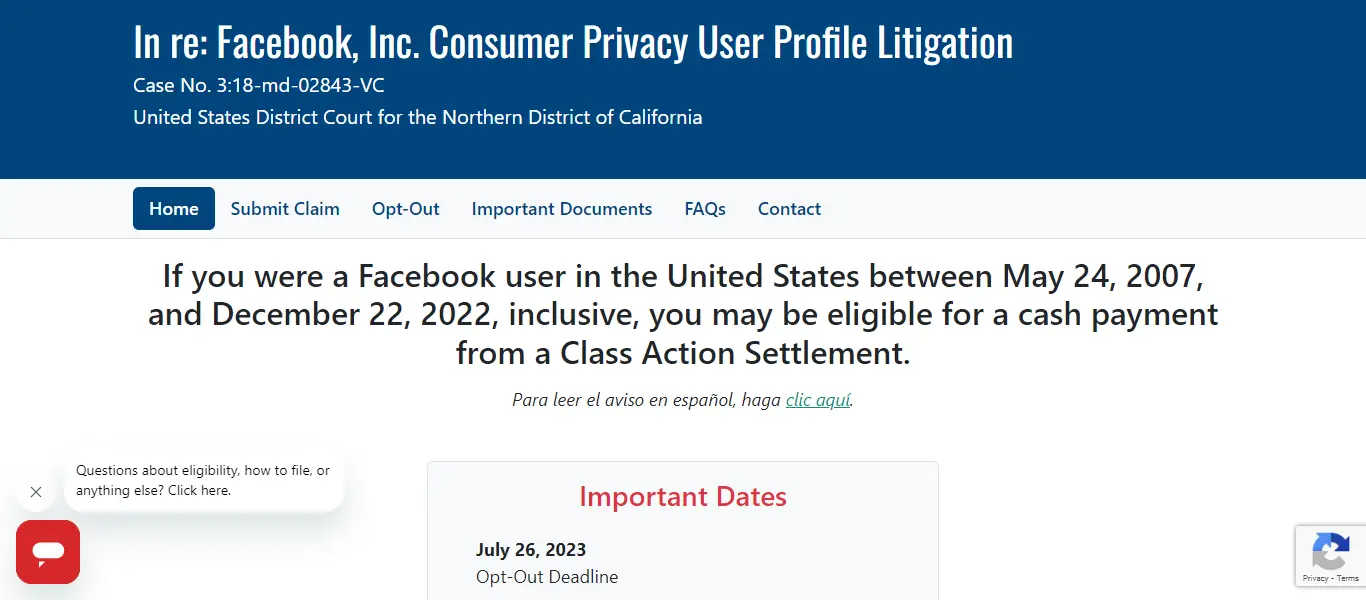The height and width of the screenshot is (600, 1366).
Task: Navigate to the Opt-Out section
Action: click(405, 208)
